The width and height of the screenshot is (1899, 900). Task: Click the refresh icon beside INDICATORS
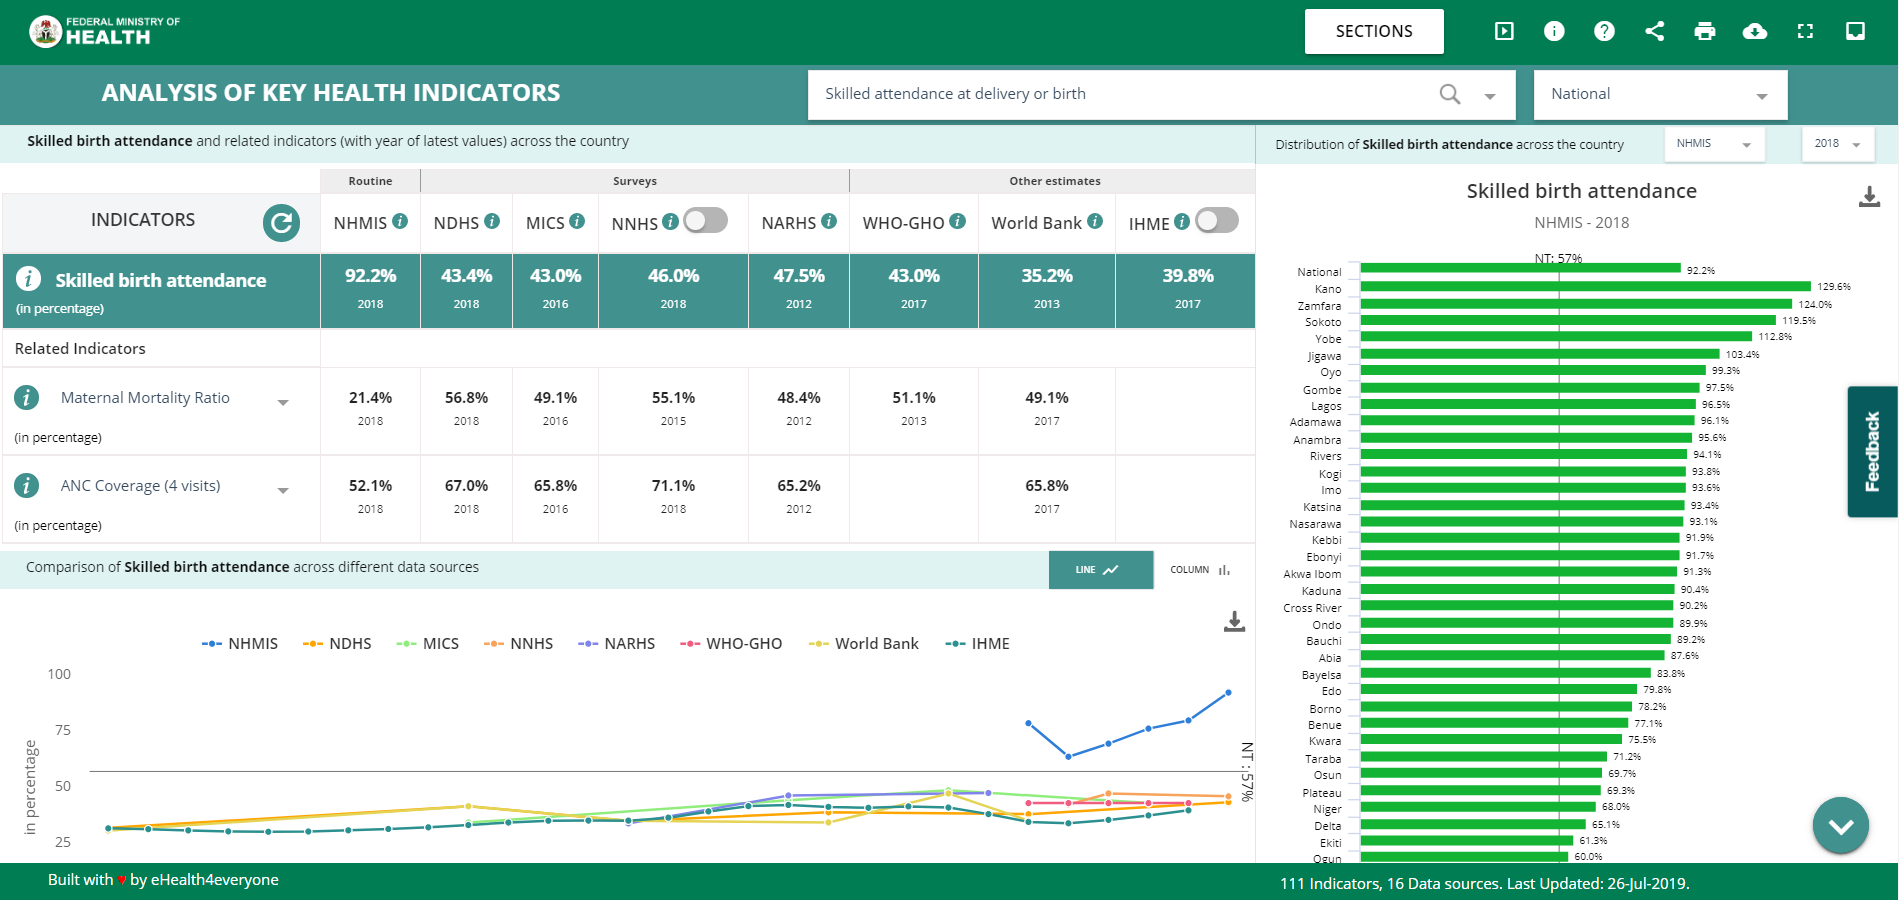pos(281,222)
